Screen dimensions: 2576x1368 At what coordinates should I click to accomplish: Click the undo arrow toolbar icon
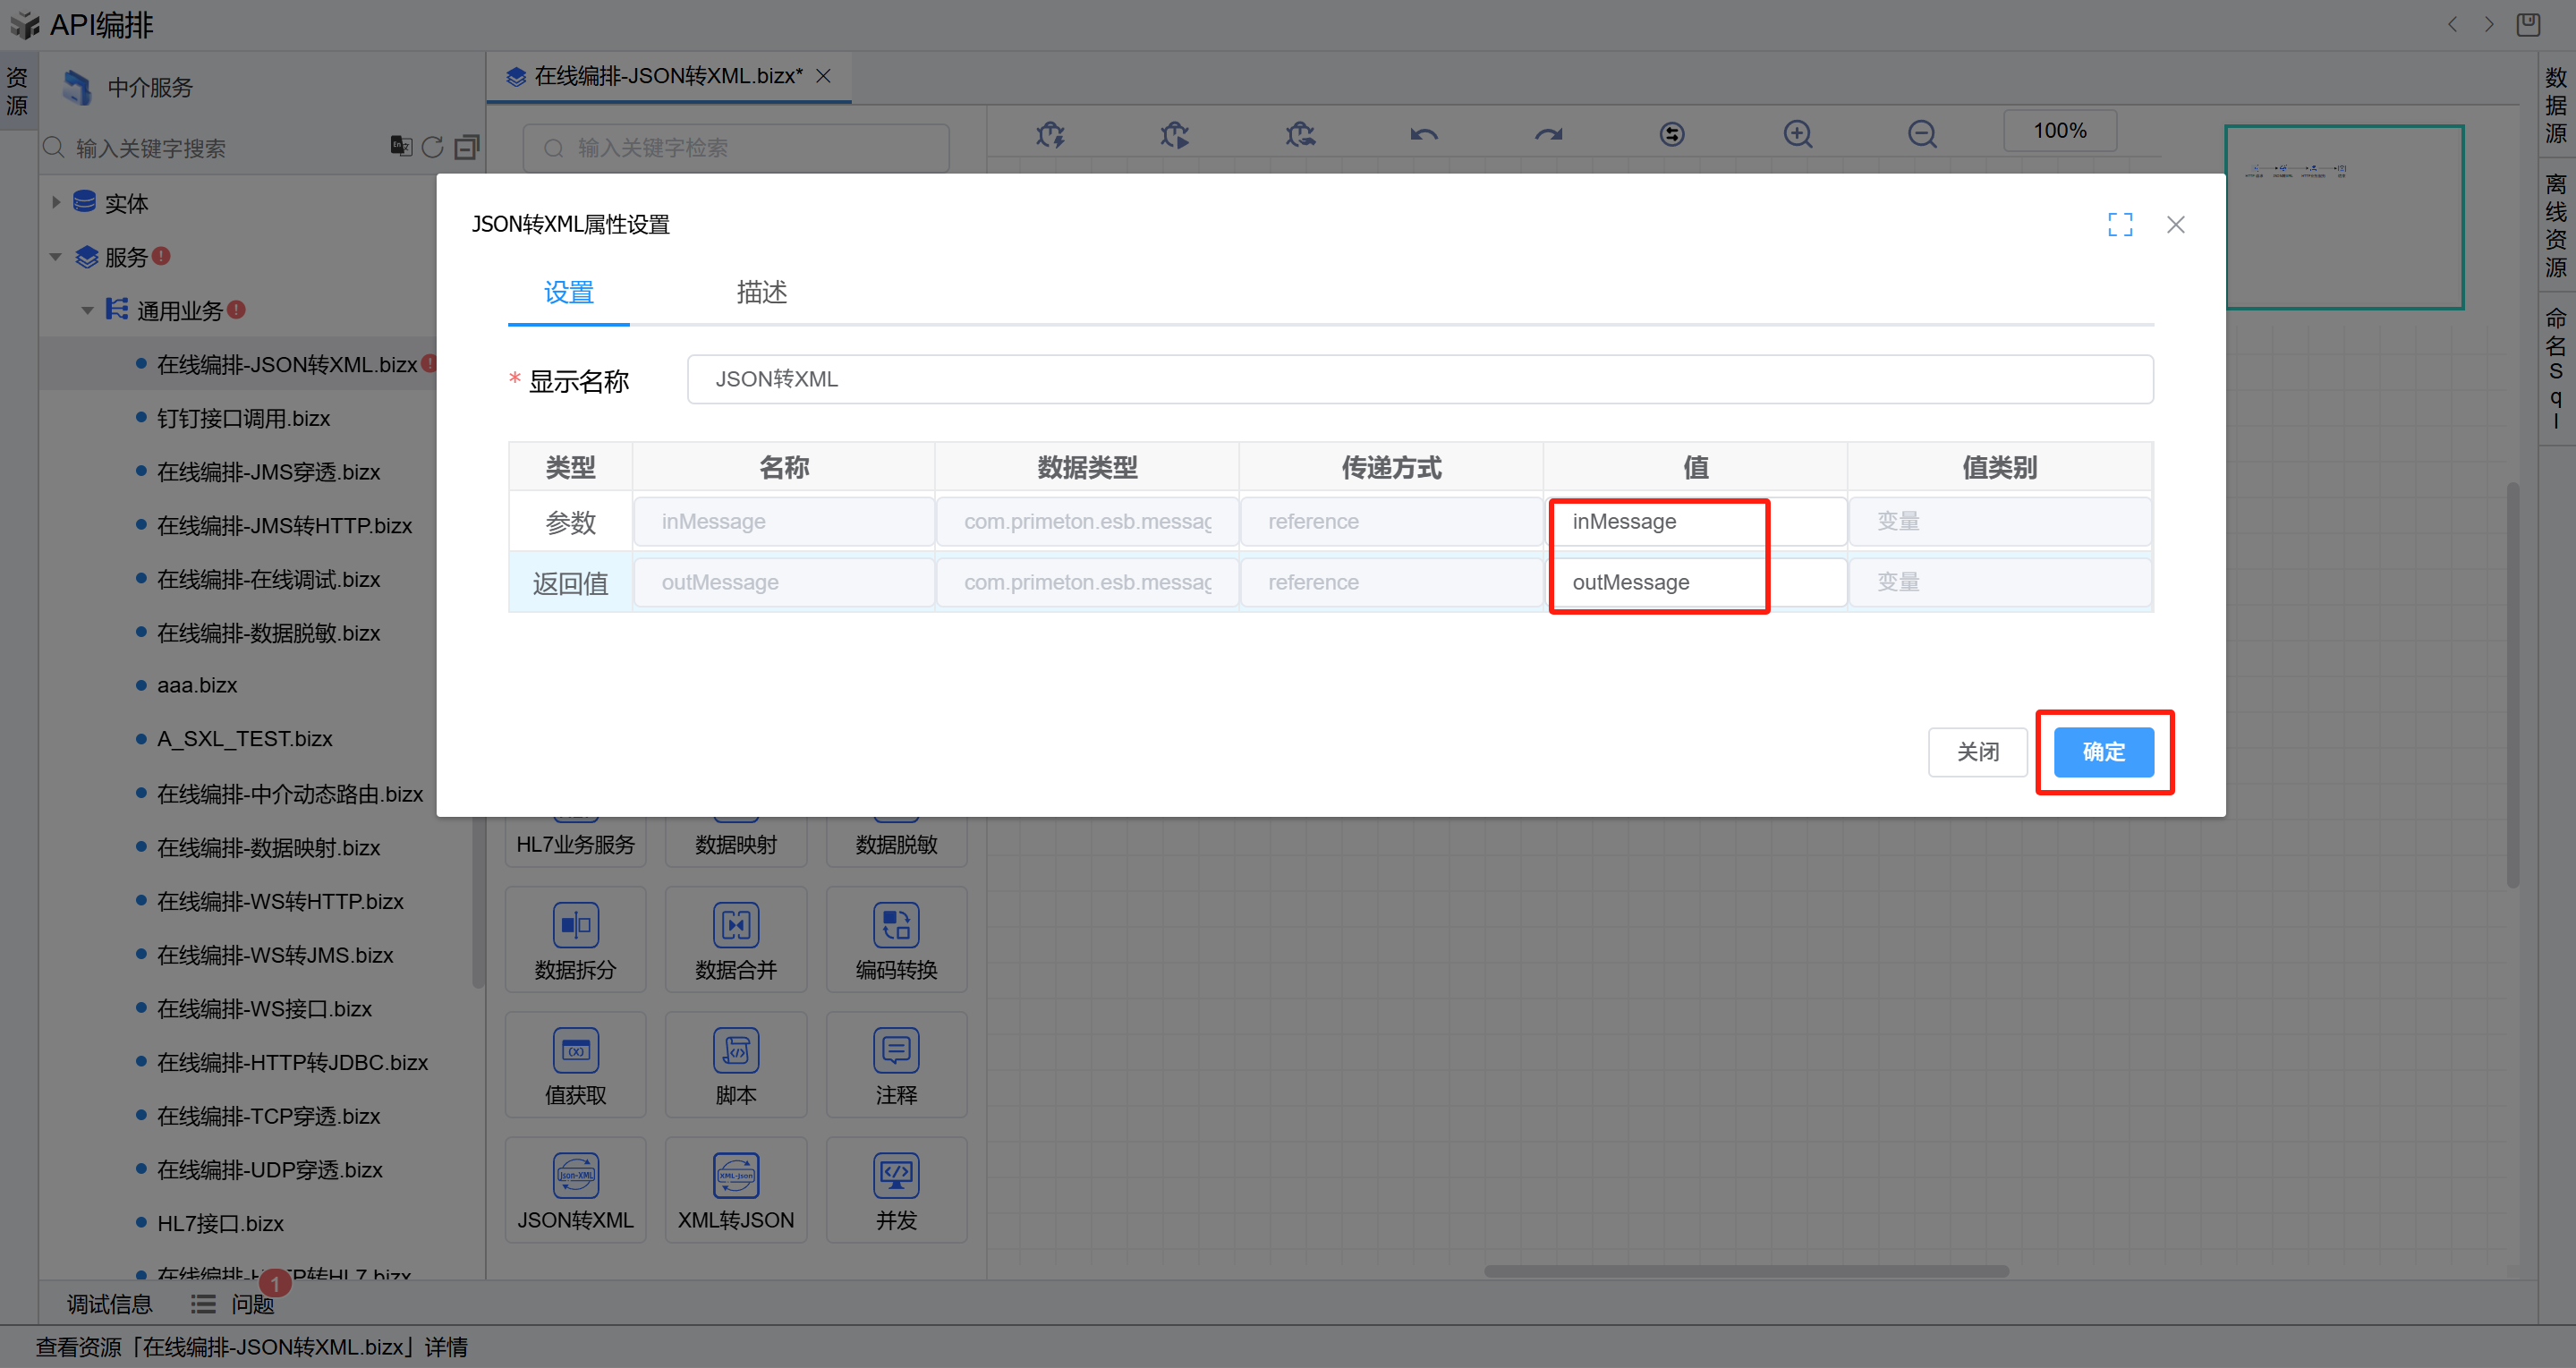pyautogui.click(x=1423, y=133)
